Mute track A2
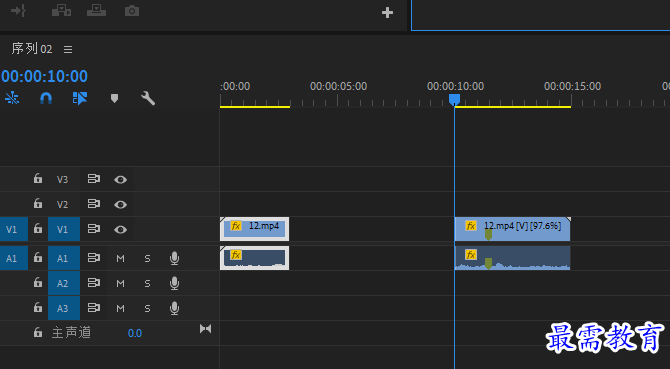The image size is (670, 369). (120, 283)
